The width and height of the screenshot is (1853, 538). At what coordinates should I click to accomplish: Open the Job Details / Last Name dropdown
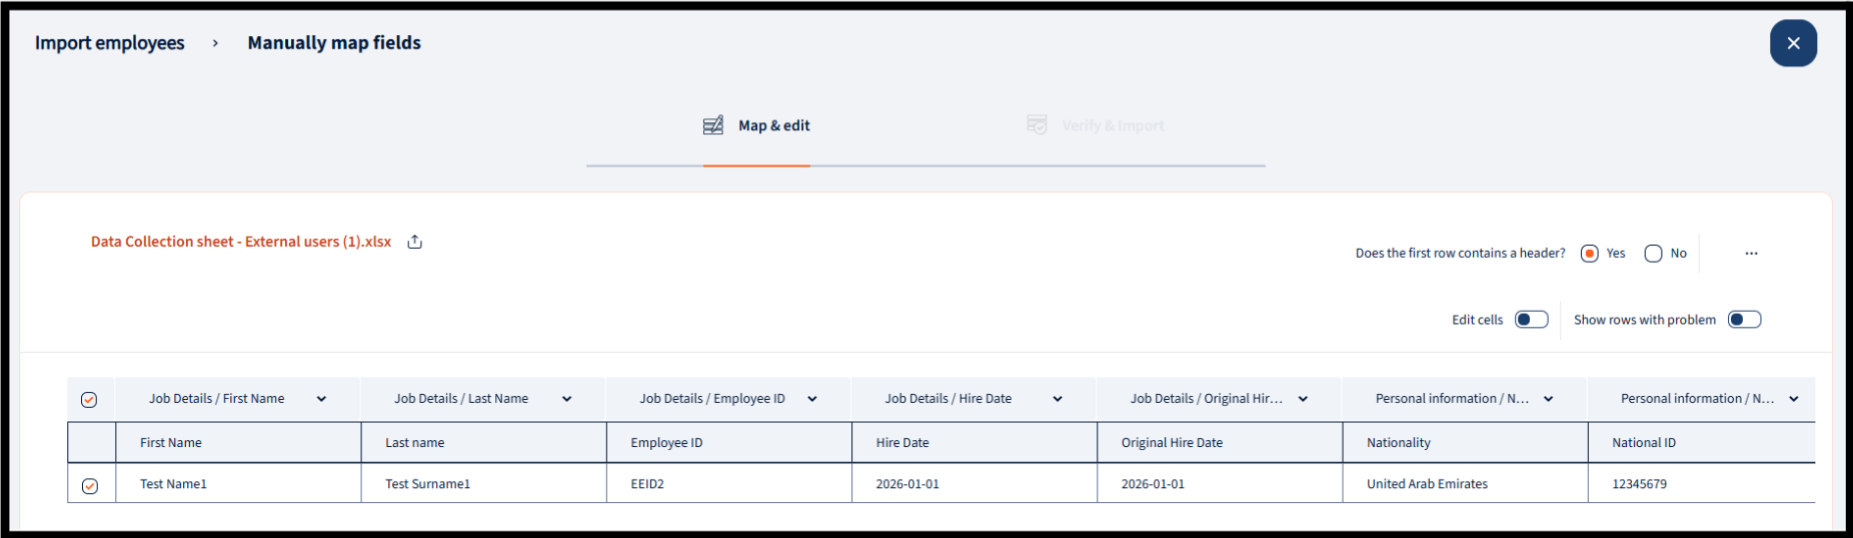coord(566,399)
